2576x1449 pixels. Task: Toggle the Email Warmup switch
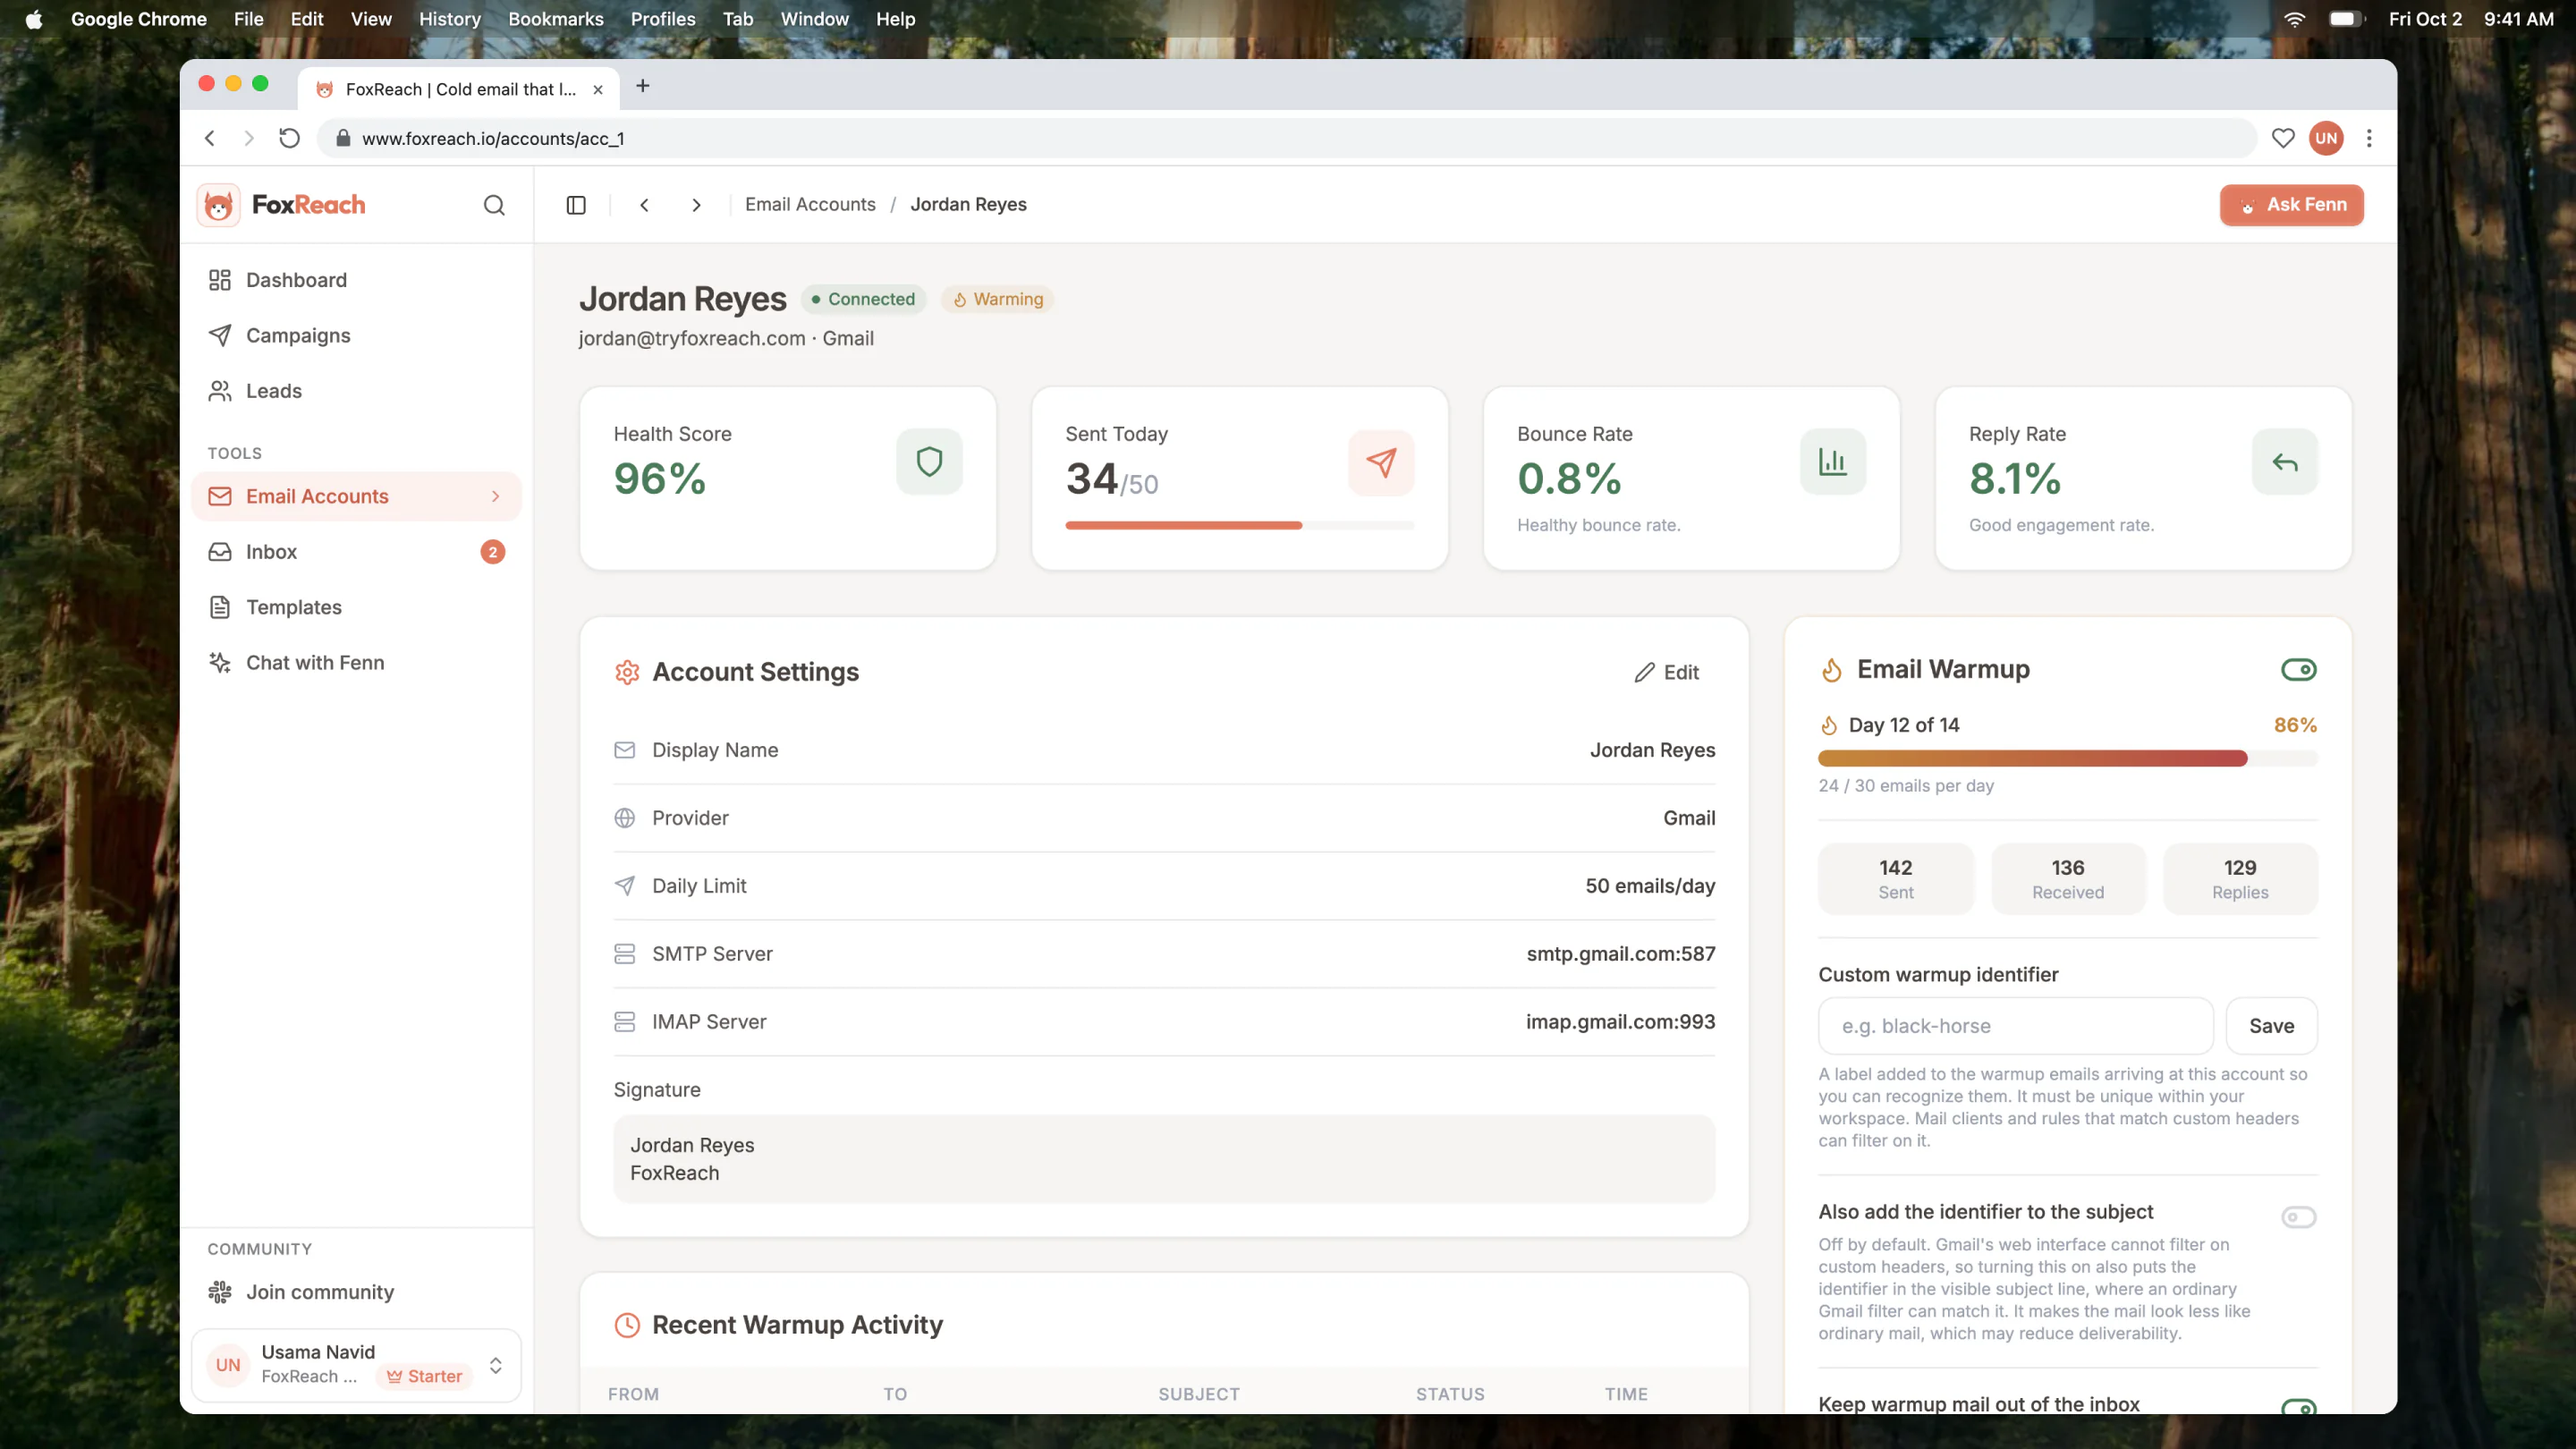[x=2299, y=670]
